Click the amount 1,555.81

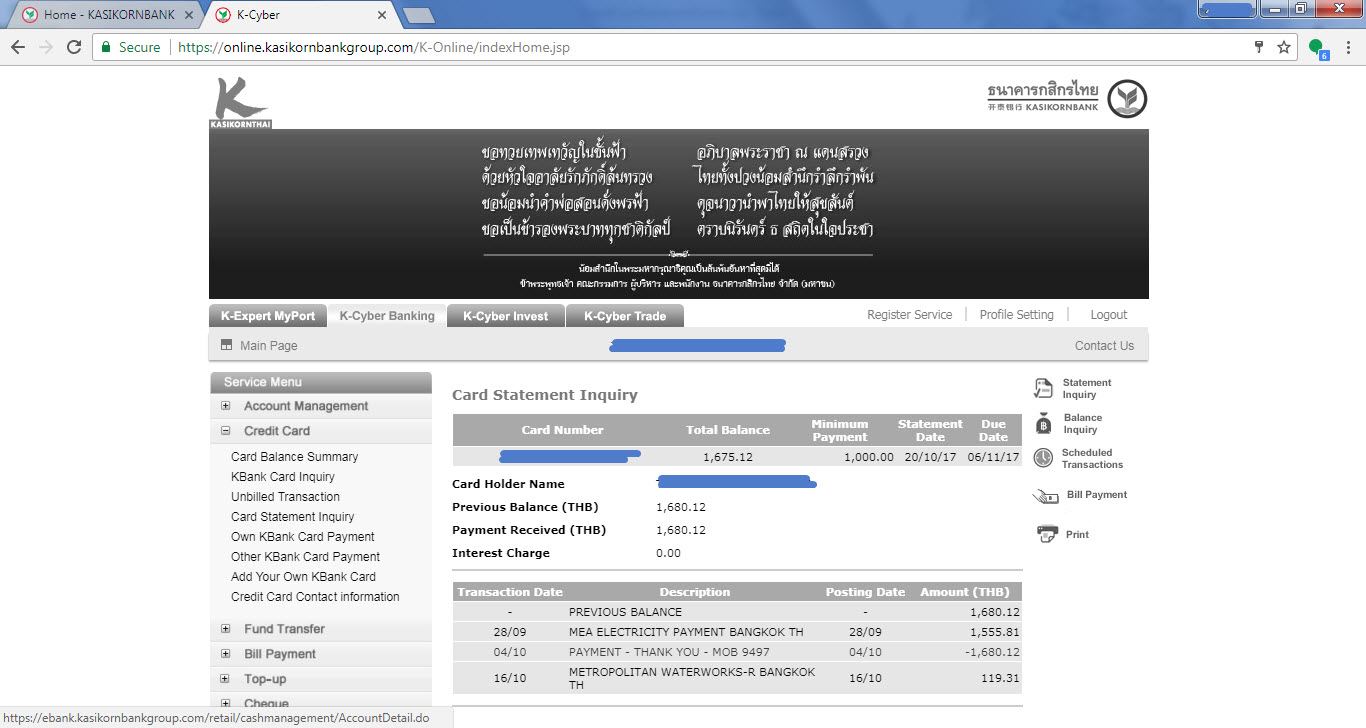(x=995, y=632)
